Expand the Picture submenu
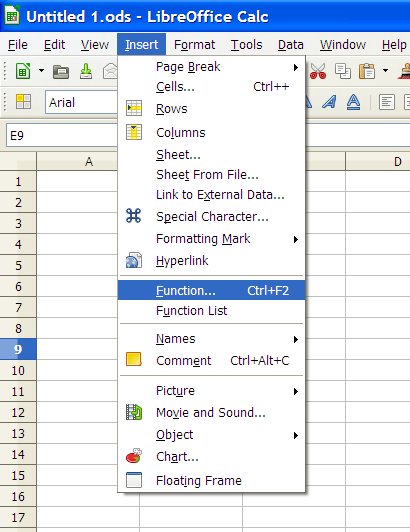 tap(211, 391)
